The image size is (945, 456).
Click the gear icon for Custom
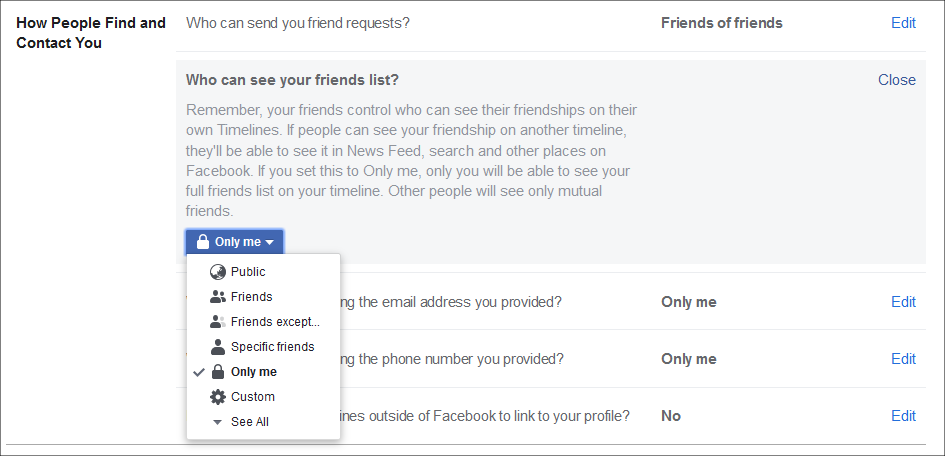click(218, 397)
